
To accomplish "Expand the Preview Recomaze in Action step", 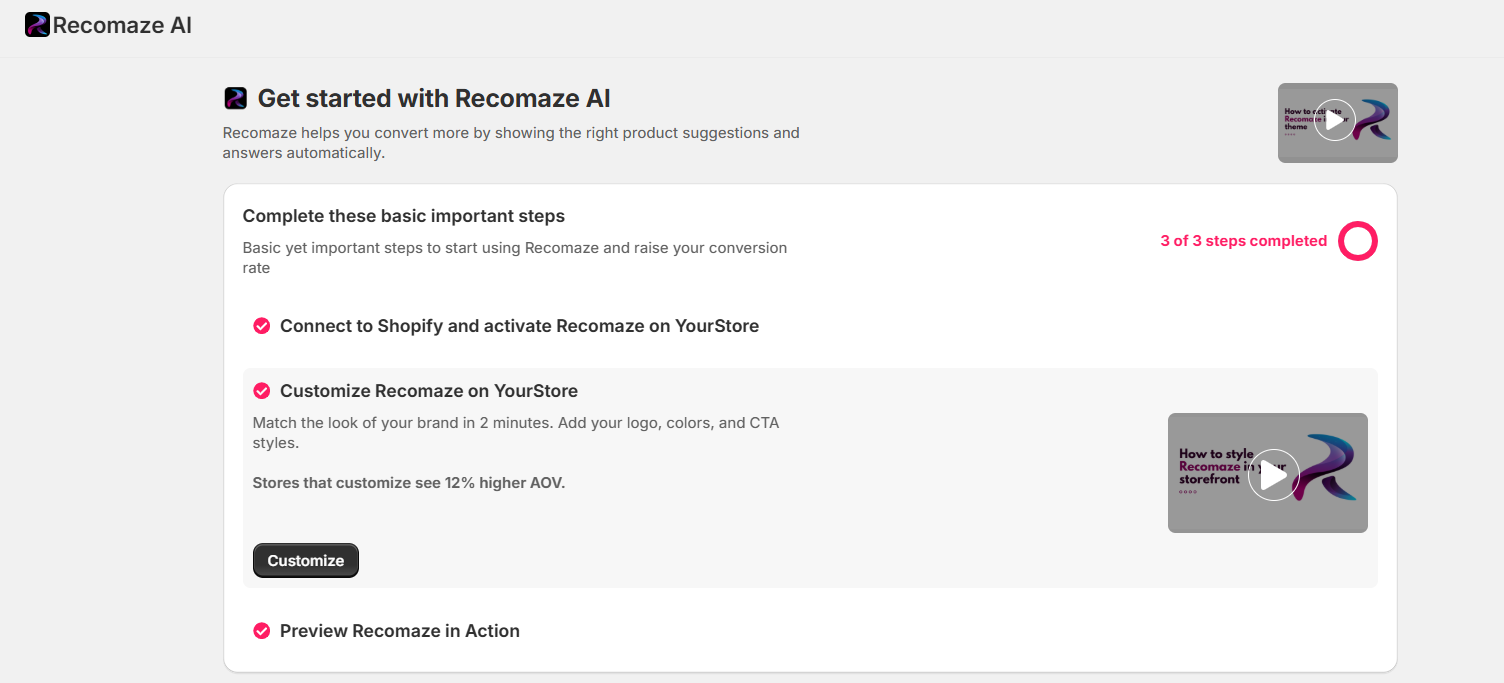I will [x=399, y=631].
